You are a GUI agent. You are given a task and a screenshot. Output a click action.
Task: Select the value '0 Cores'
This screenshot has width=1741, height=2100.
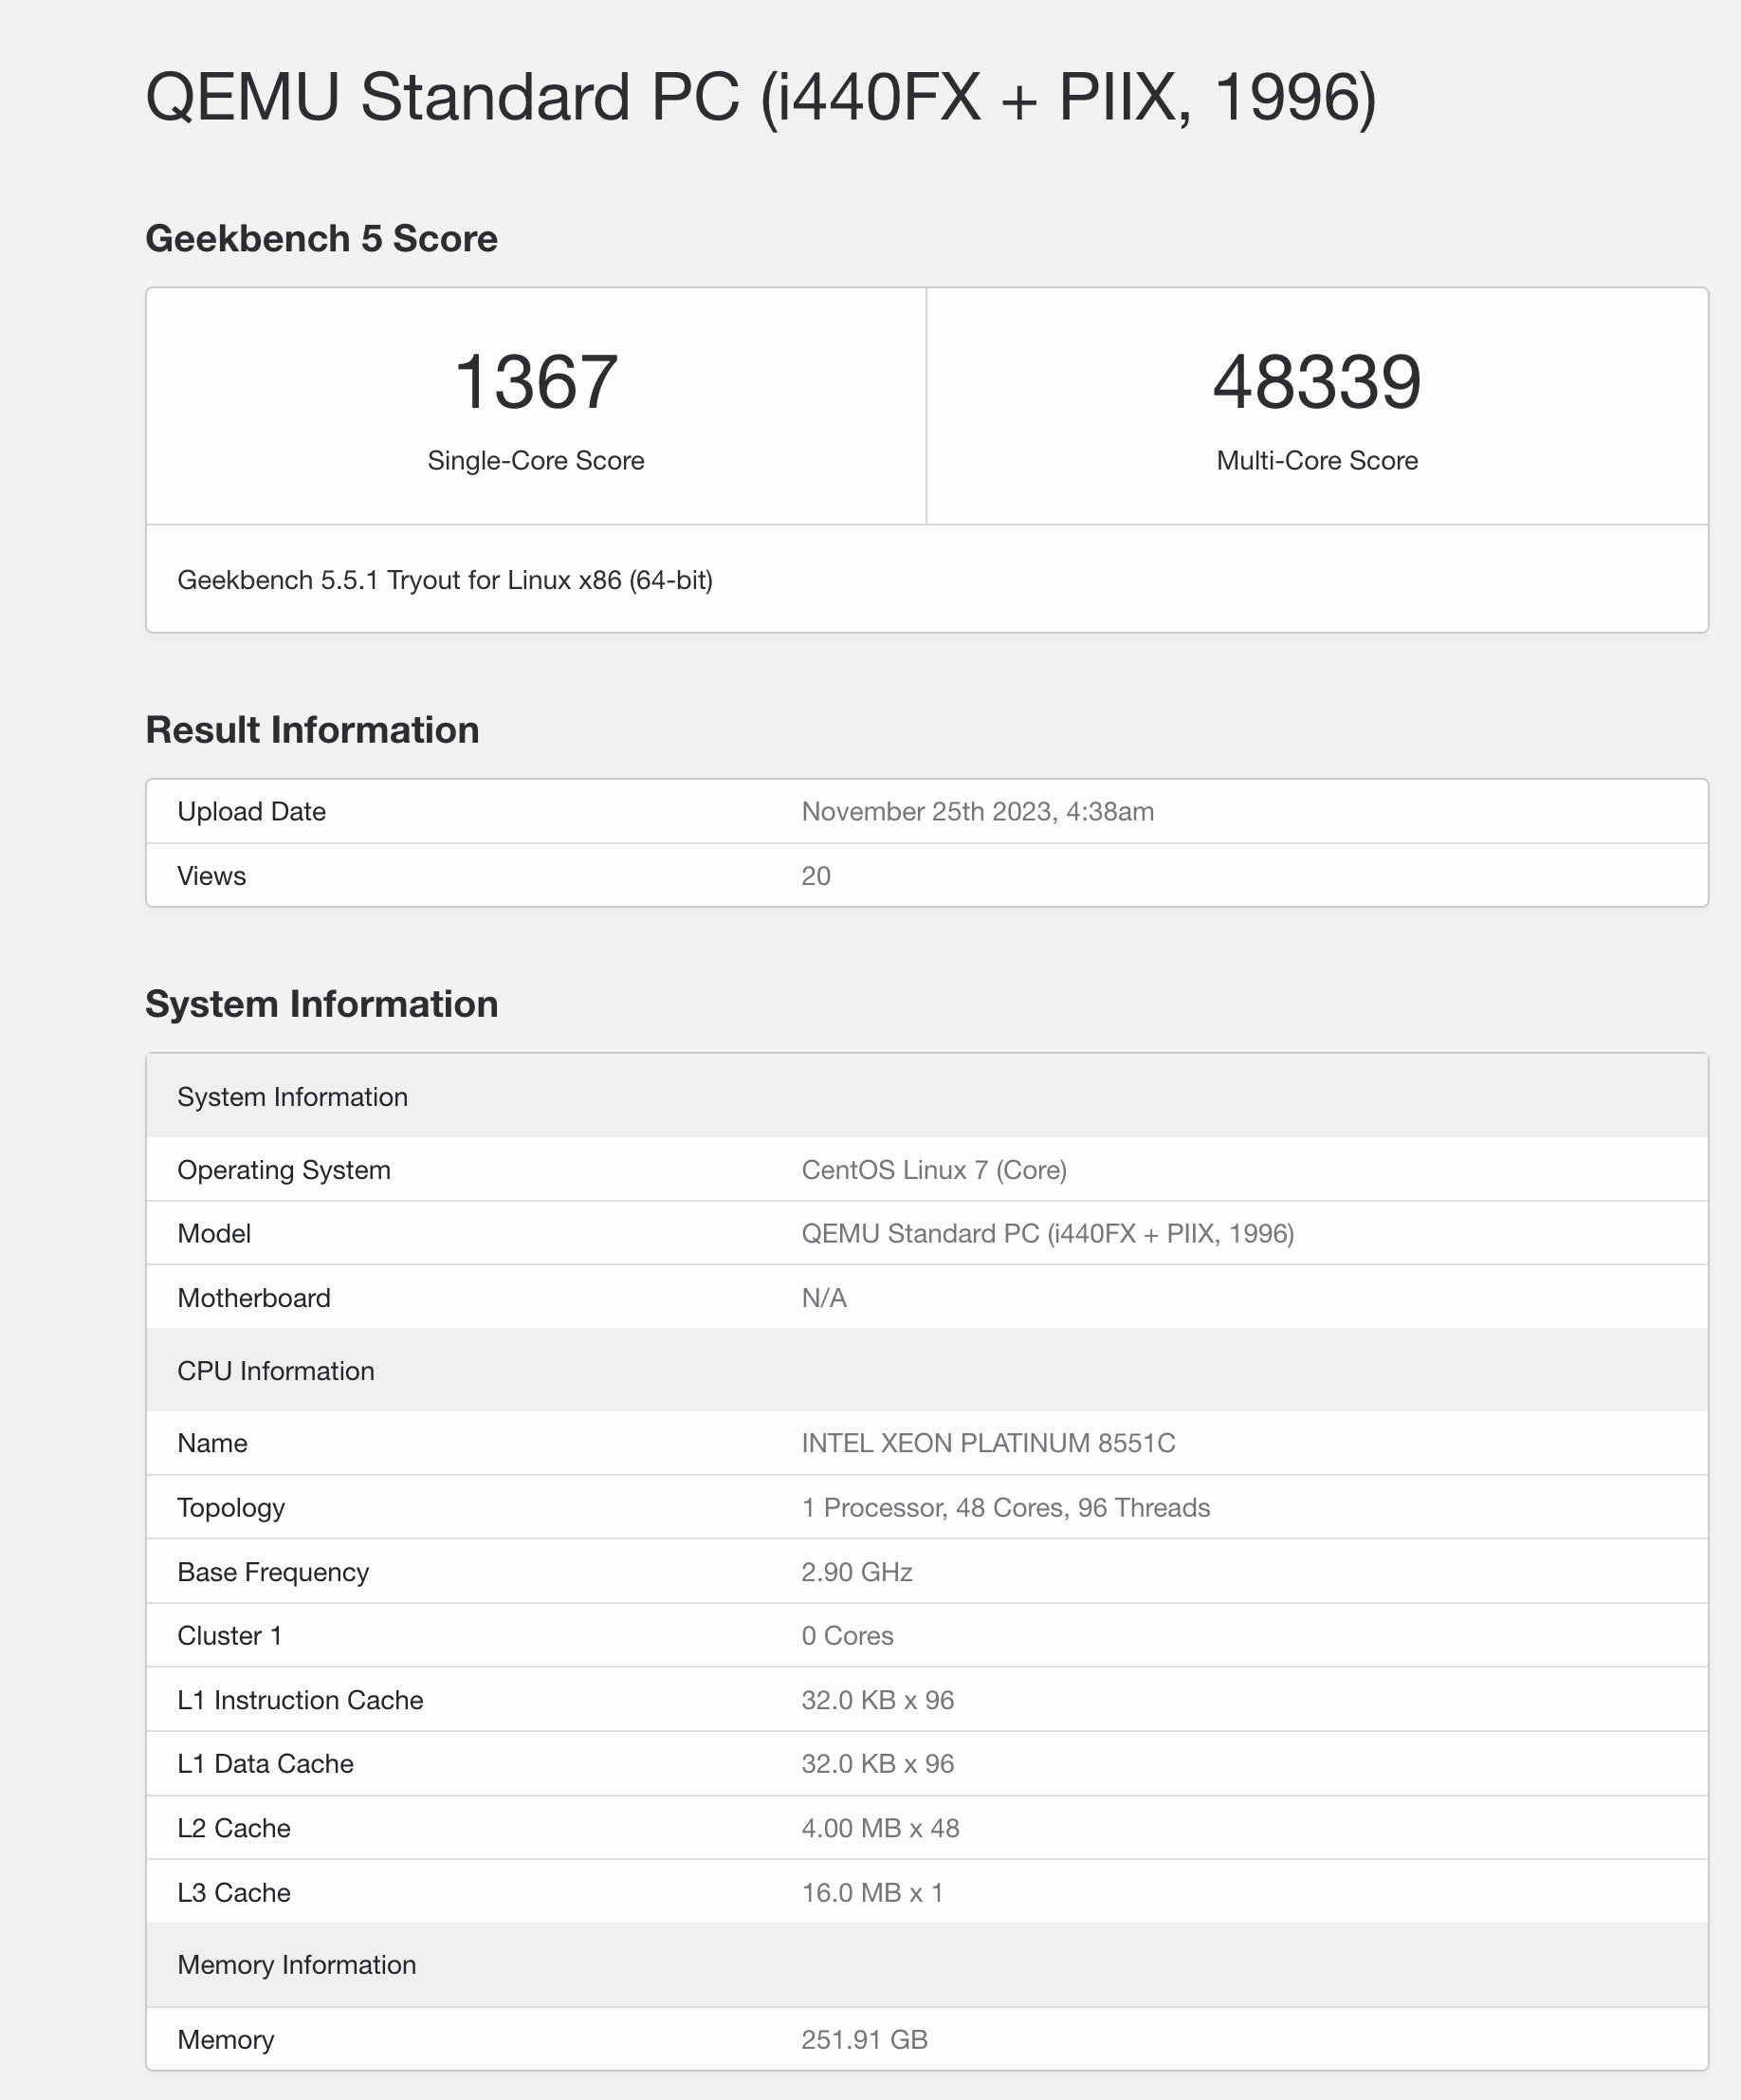point(848,1636)
